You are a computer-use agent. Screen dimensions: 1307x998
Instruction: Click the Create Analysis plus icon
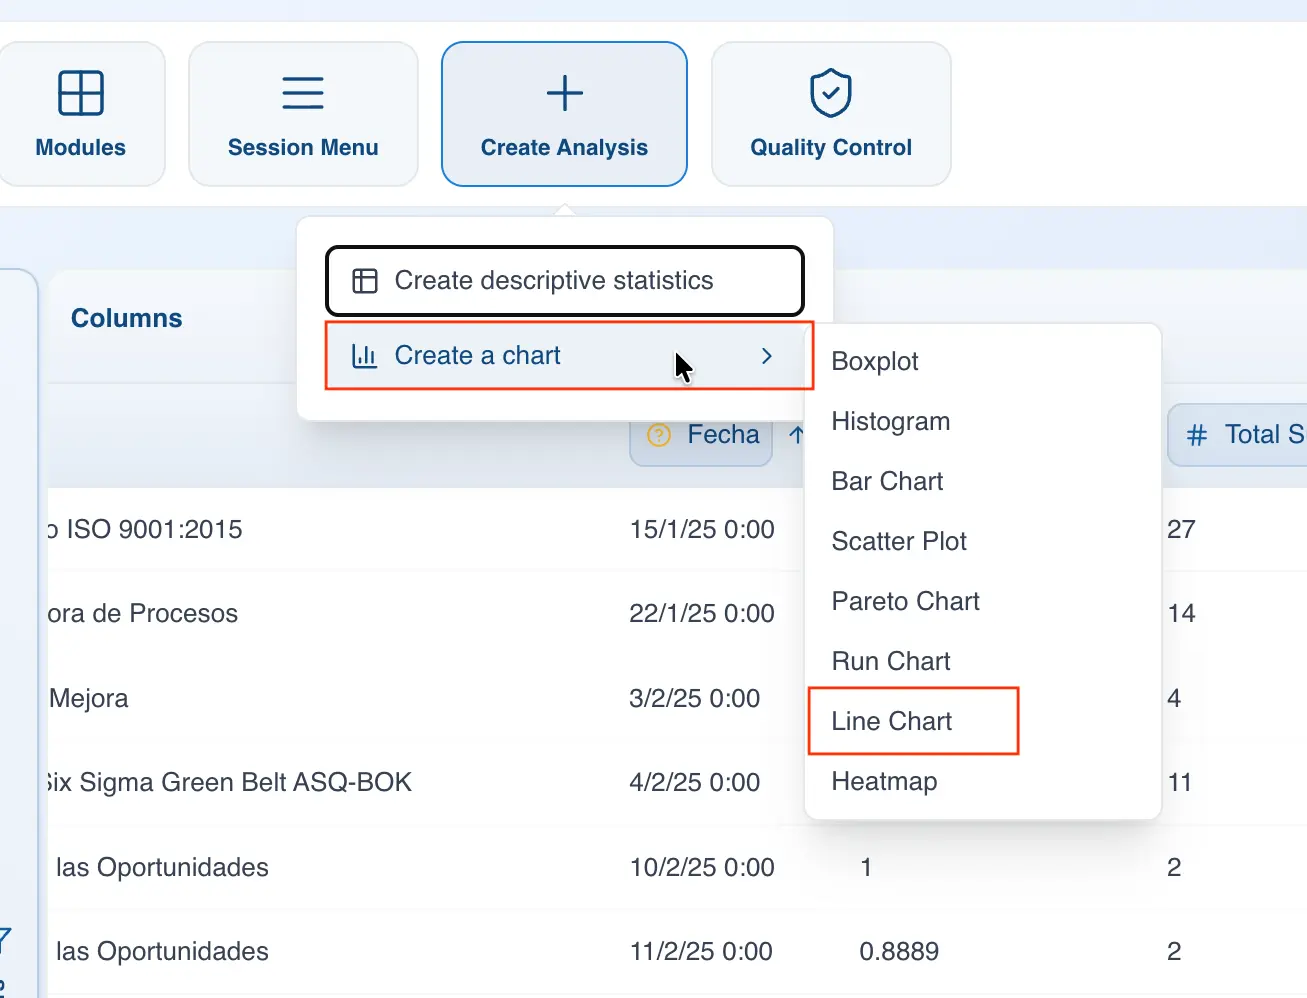pos(564,93)
